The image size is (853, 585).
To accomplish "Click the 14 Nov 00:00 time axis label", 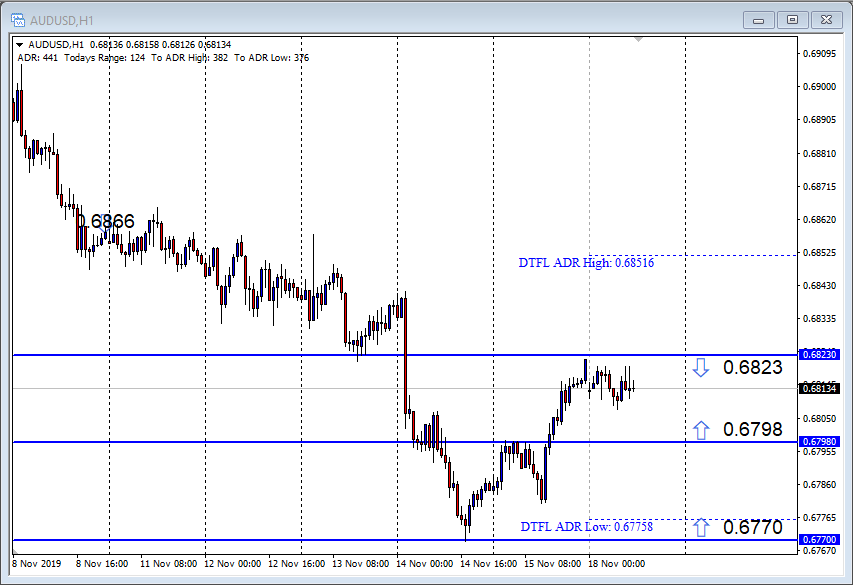I will click(424, 564).
